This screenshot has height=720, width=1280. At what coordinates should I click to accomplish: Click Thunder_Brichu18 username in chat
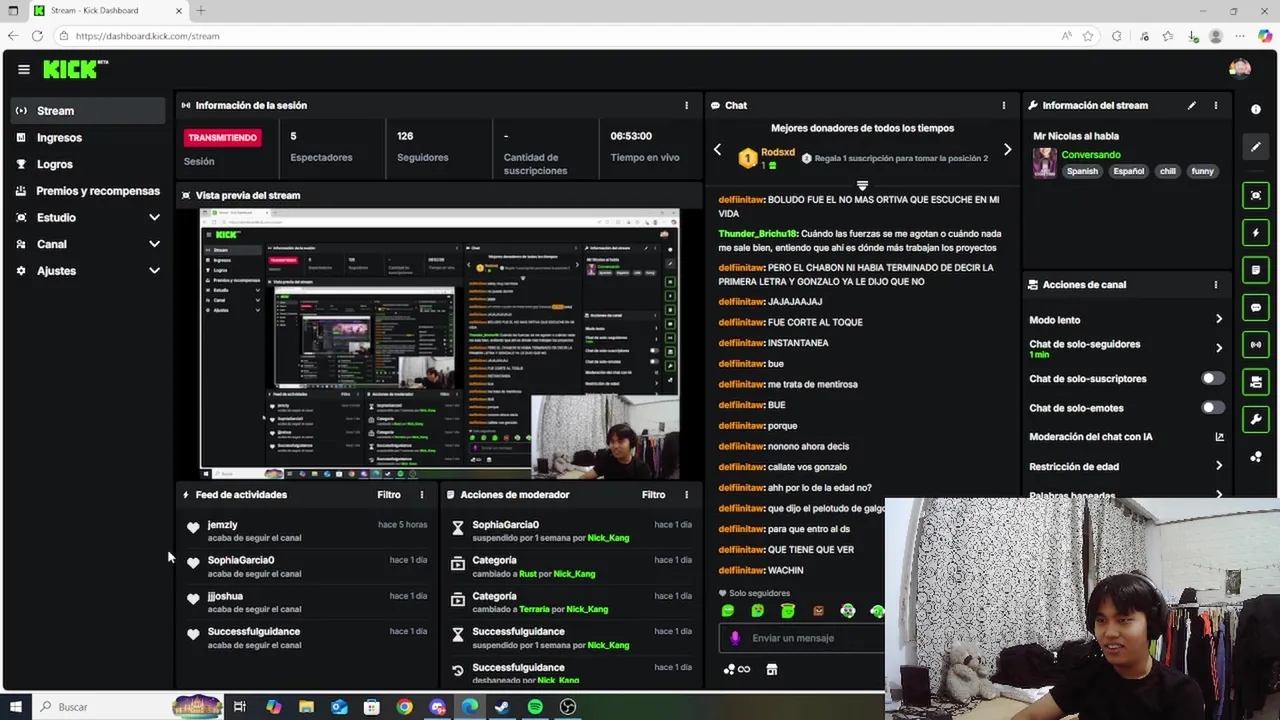click(757, 234)
